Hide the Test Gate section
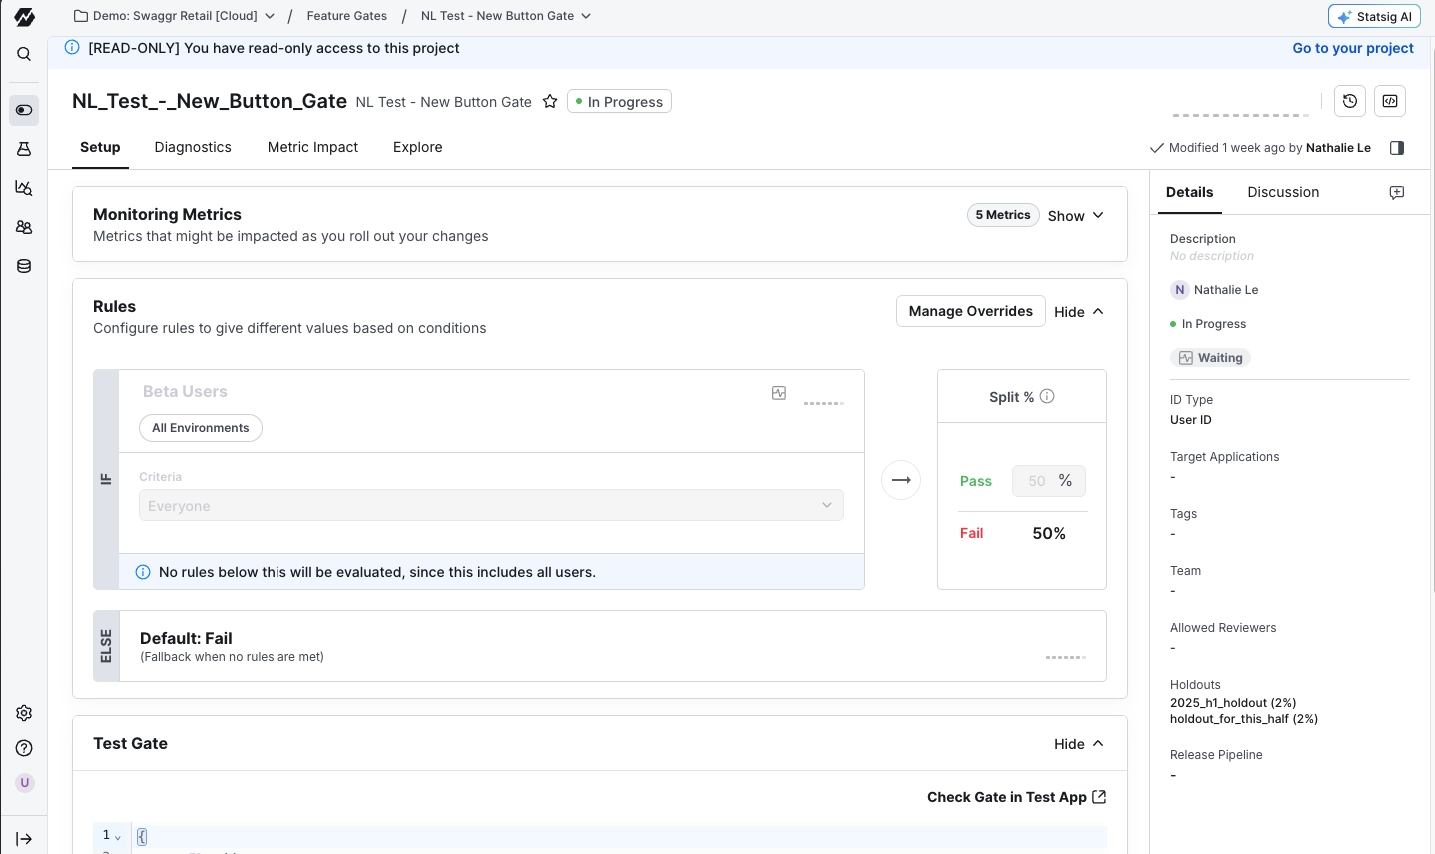Image resolution: width=1435 pixels, height=854 pixels. (x=1079, y=744)
